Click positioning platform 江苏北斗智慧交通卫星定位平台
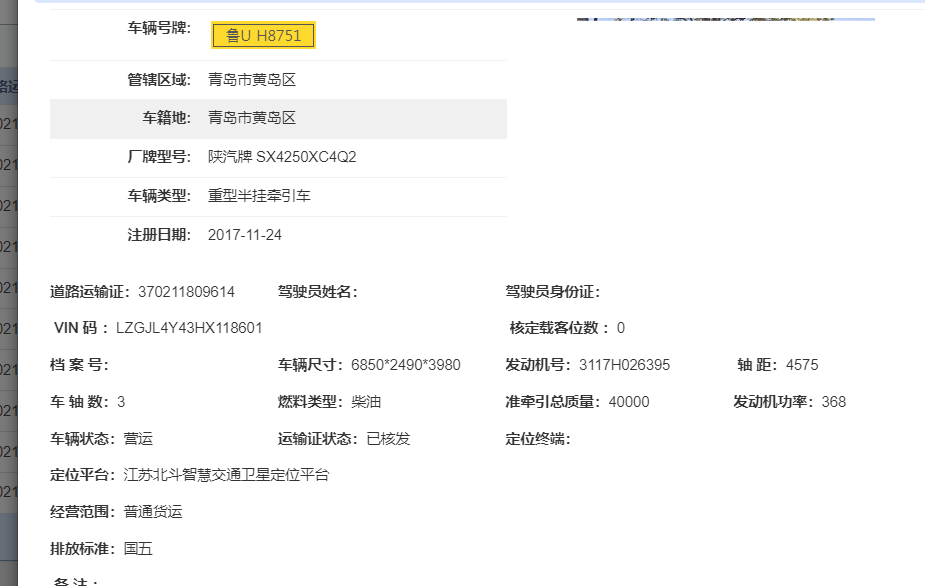Image resolution: width=925 pixels, height=586 pixels. click(226, 475)
